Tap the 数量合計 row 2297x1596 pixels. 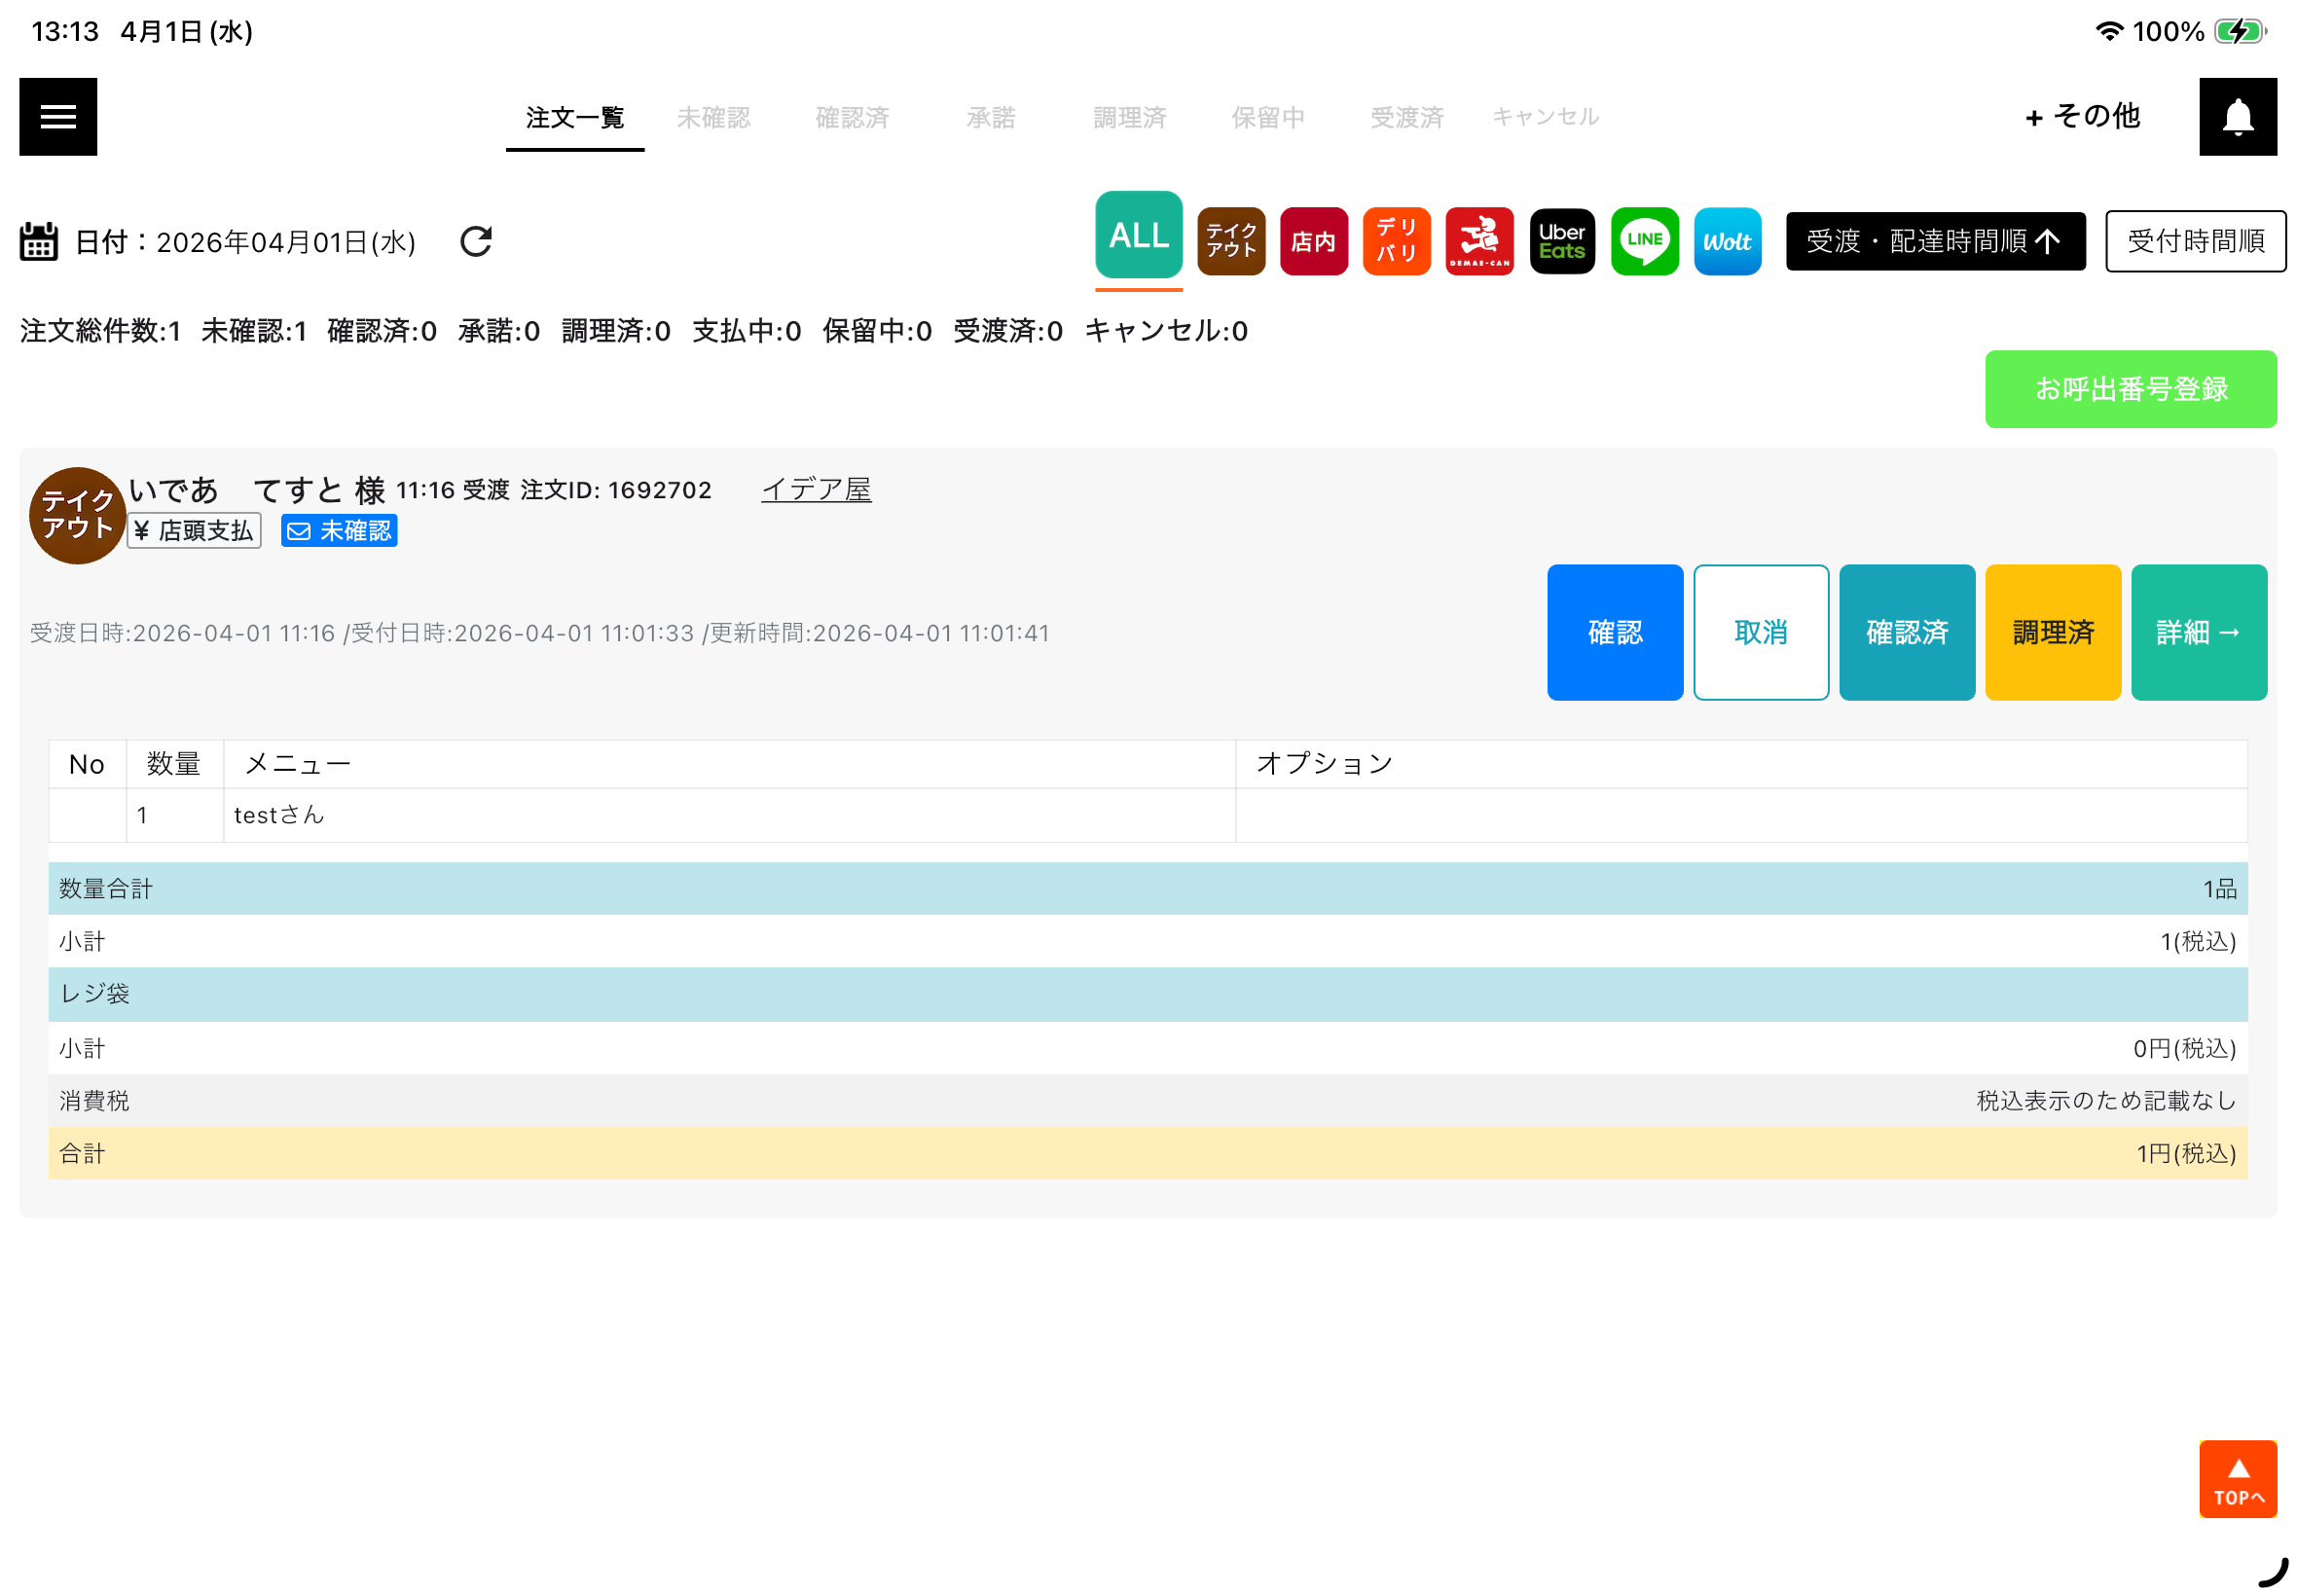point(1147,888)
